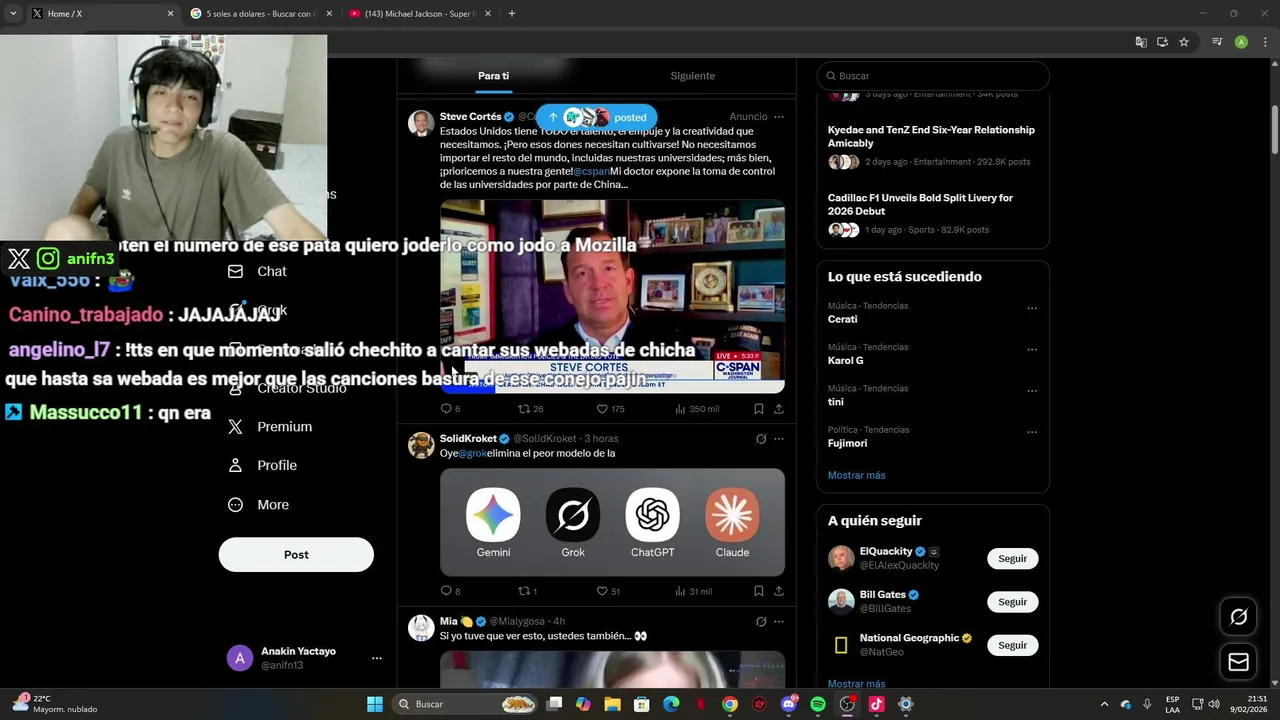Open 'Kyedae and TenZ' news story
1280x720 pixels.
tap(932, 146)
